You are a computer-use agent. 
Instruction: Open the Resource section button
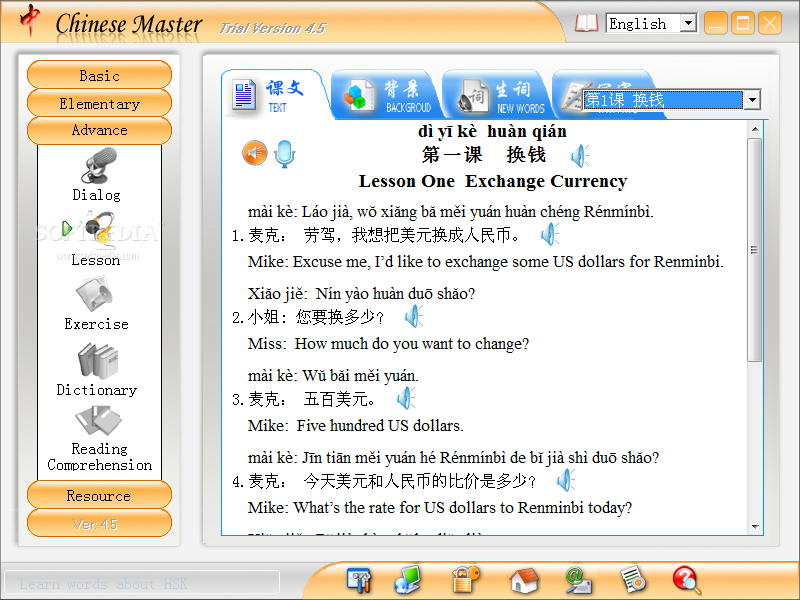[x=99, y=495]
